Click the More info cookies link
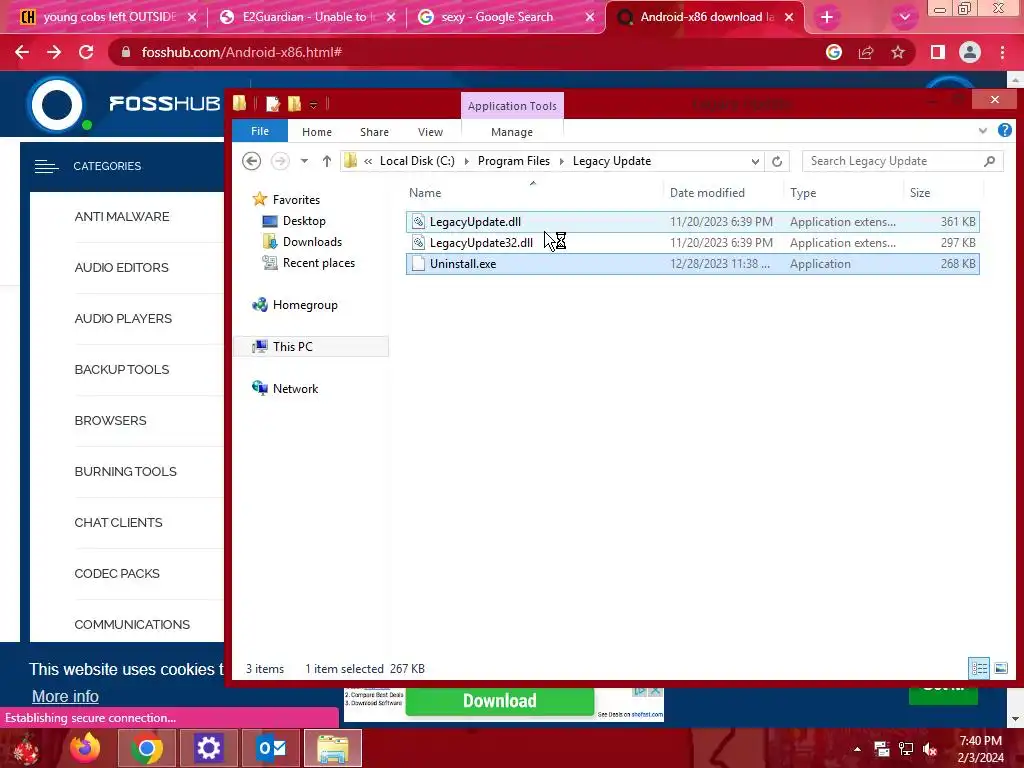 click(65, 696)
